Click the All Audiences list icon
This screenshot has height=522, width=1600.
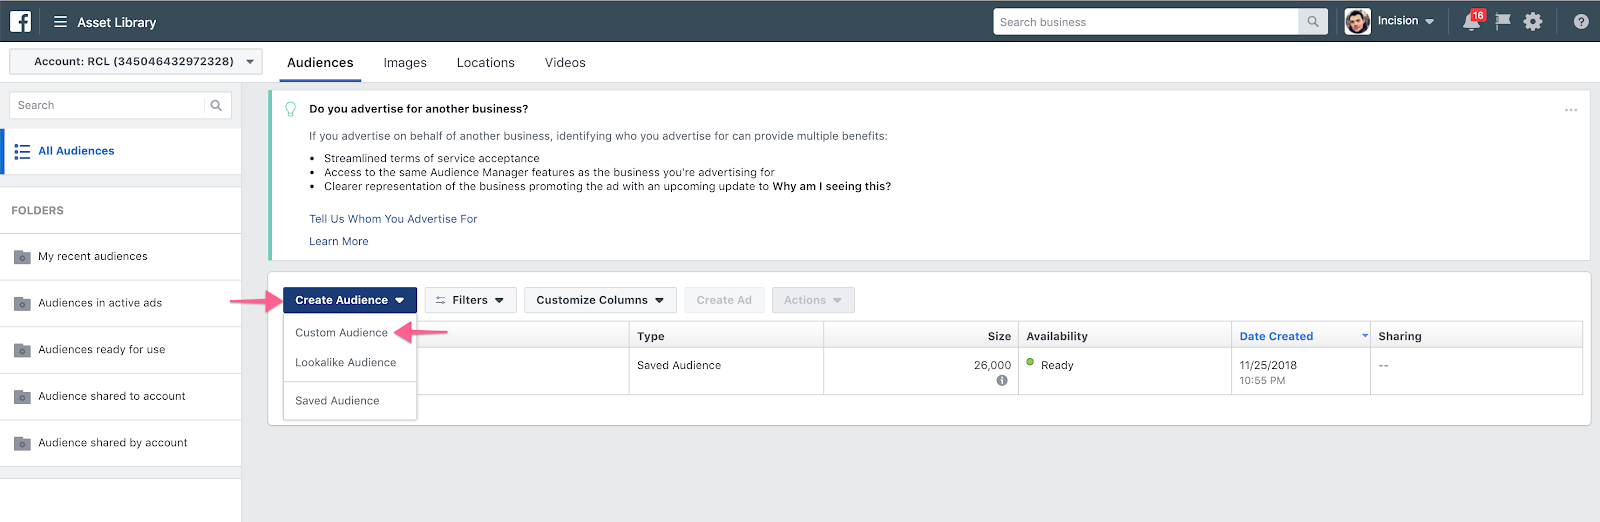pyautogui.click(x=22, y=151)
